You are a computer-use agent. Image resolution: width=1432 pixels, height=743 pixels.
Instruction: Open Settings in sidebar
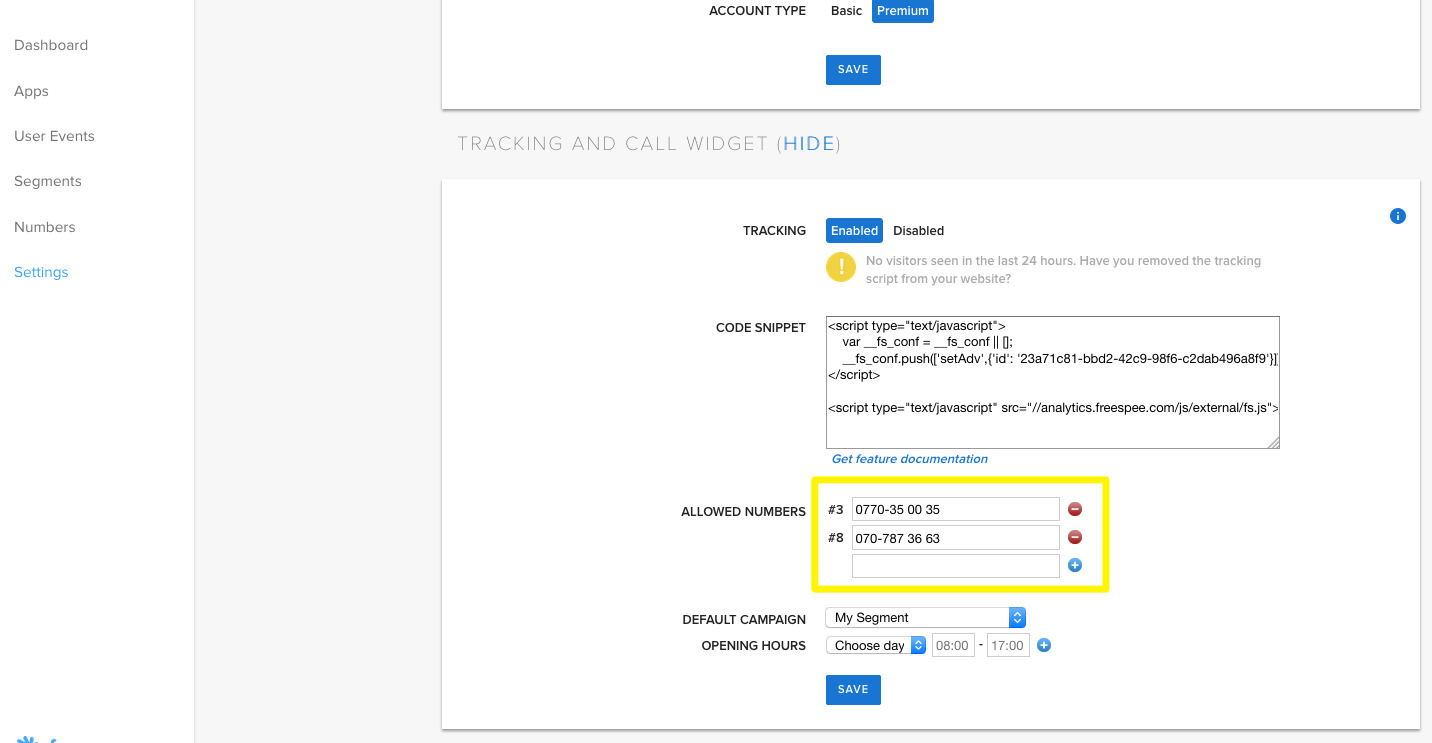(41, 272)
